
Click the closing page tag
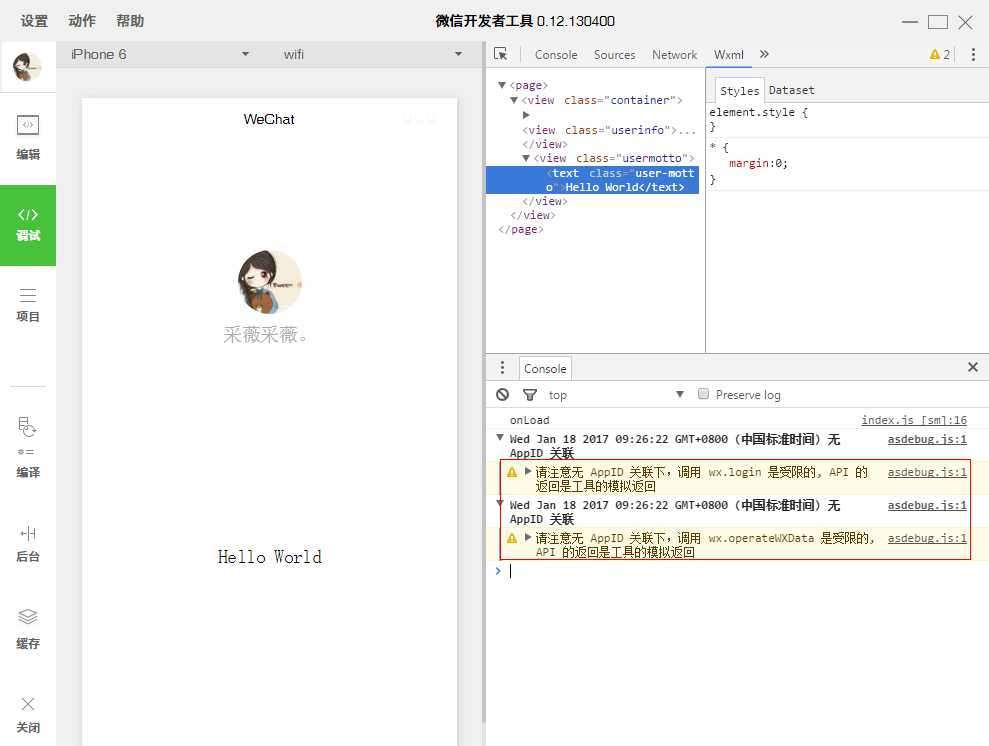pos(520,230)
